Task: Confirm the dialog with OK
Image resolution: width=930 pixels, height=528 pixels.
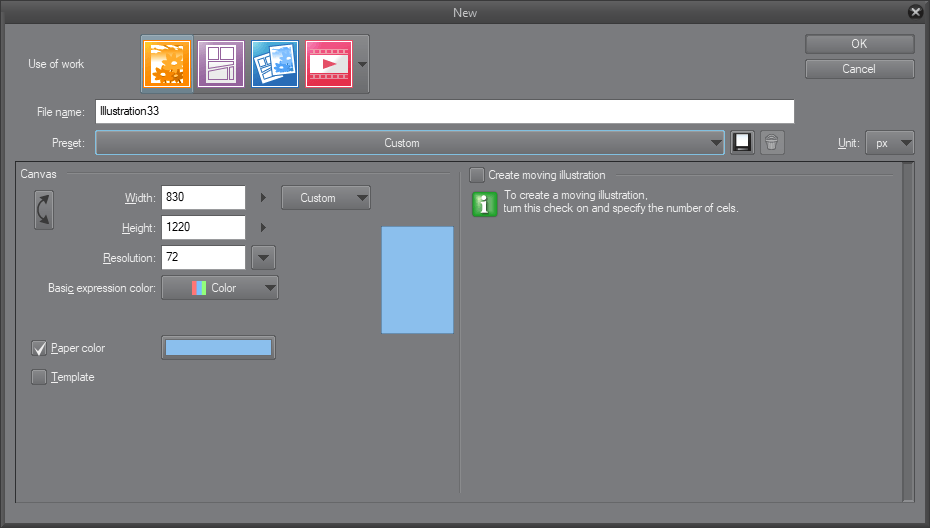Action: click(x=859, y=44)
